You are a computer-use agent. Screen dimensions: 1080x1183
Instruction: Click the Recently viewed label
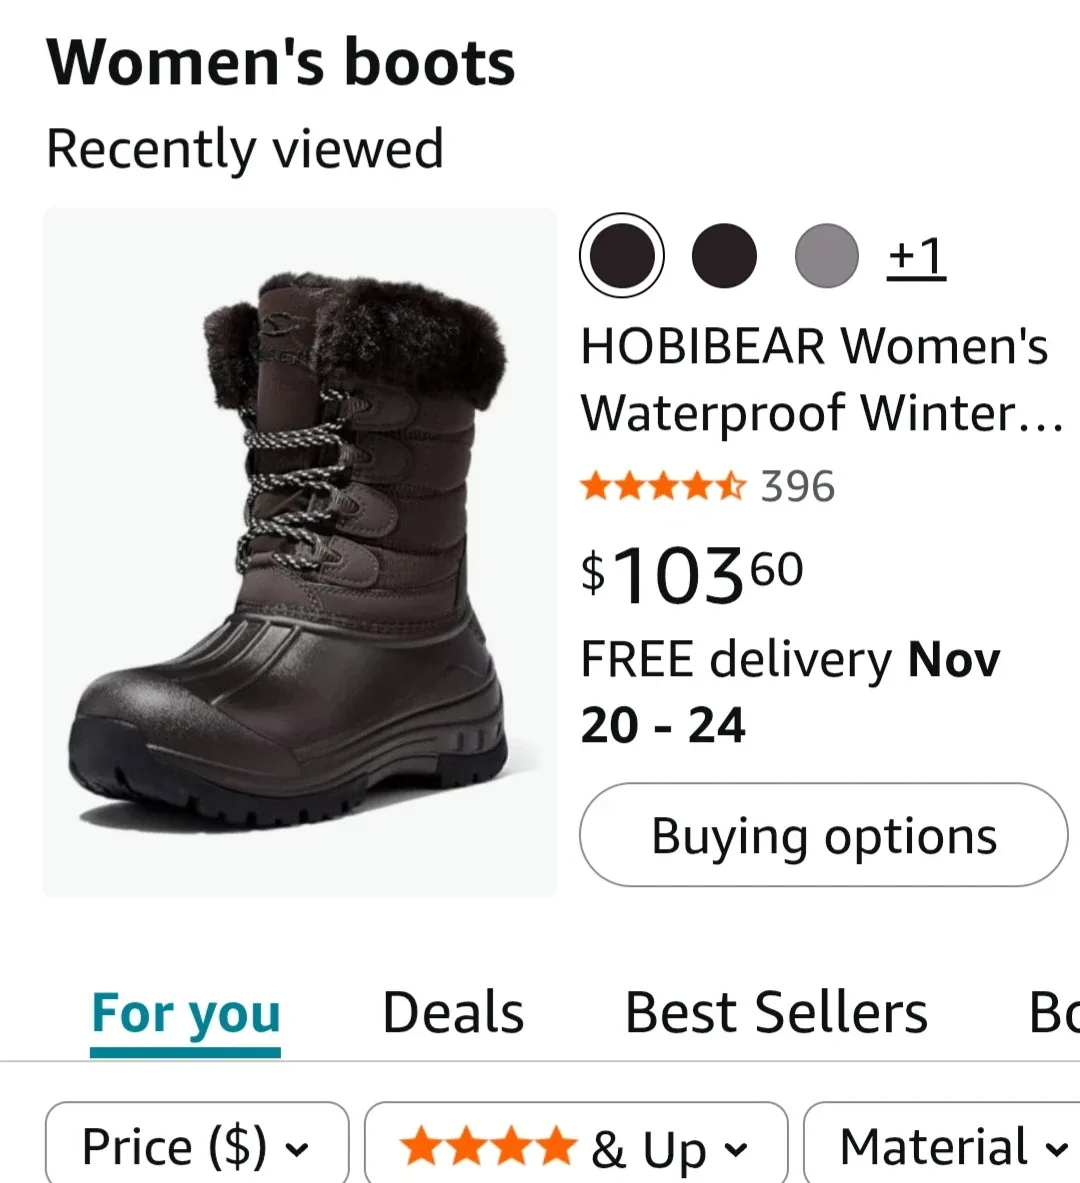(x=245, y=149)
